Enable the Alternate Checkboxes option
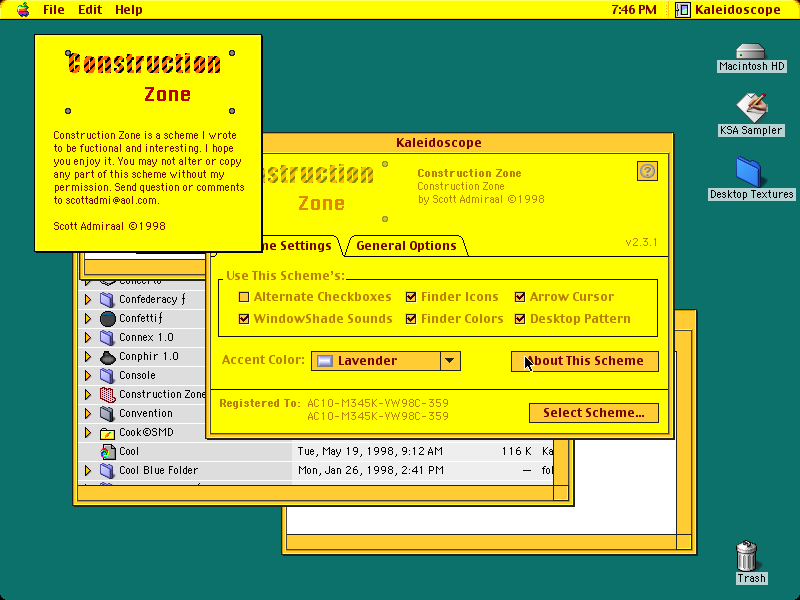The image size is (800, 600). [244, 297]
